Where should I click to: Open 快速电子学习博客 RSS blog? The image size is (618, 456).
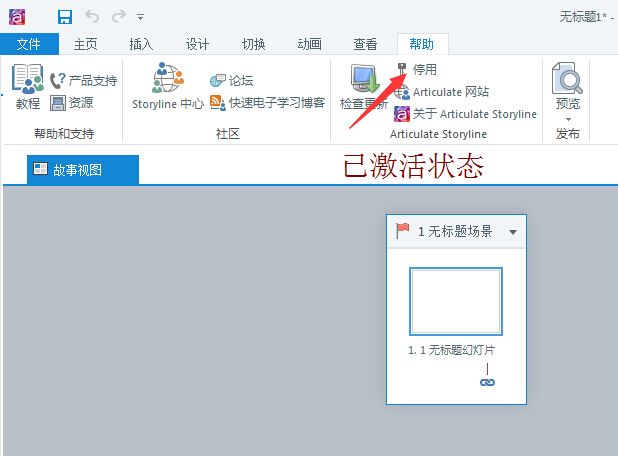(x=268, y=103)
